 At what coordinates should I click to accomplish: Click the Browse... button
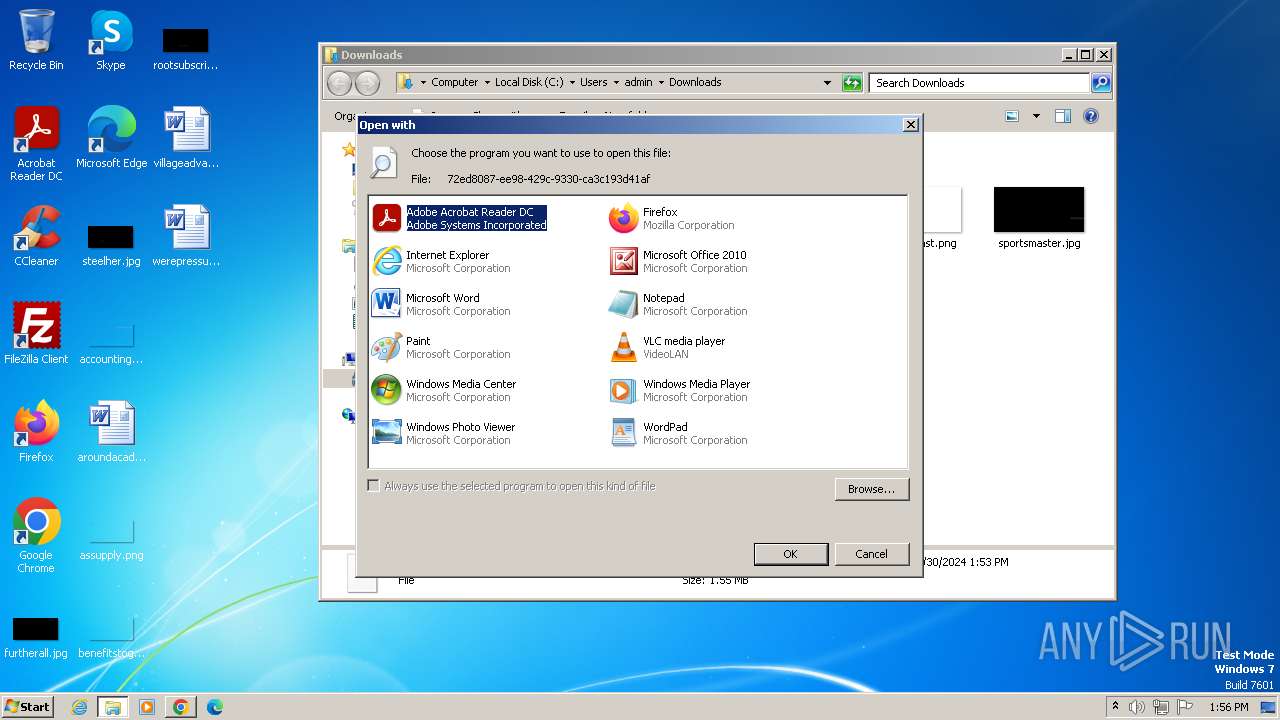point(871,489)
